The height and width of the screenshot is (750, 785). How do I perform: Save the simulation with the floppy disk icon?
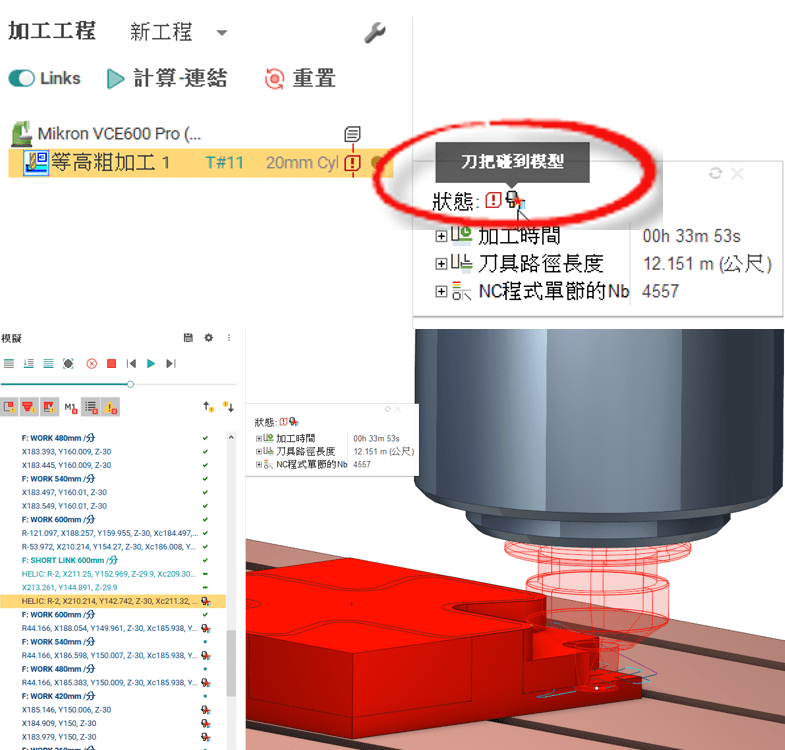(x=188, y=338)
